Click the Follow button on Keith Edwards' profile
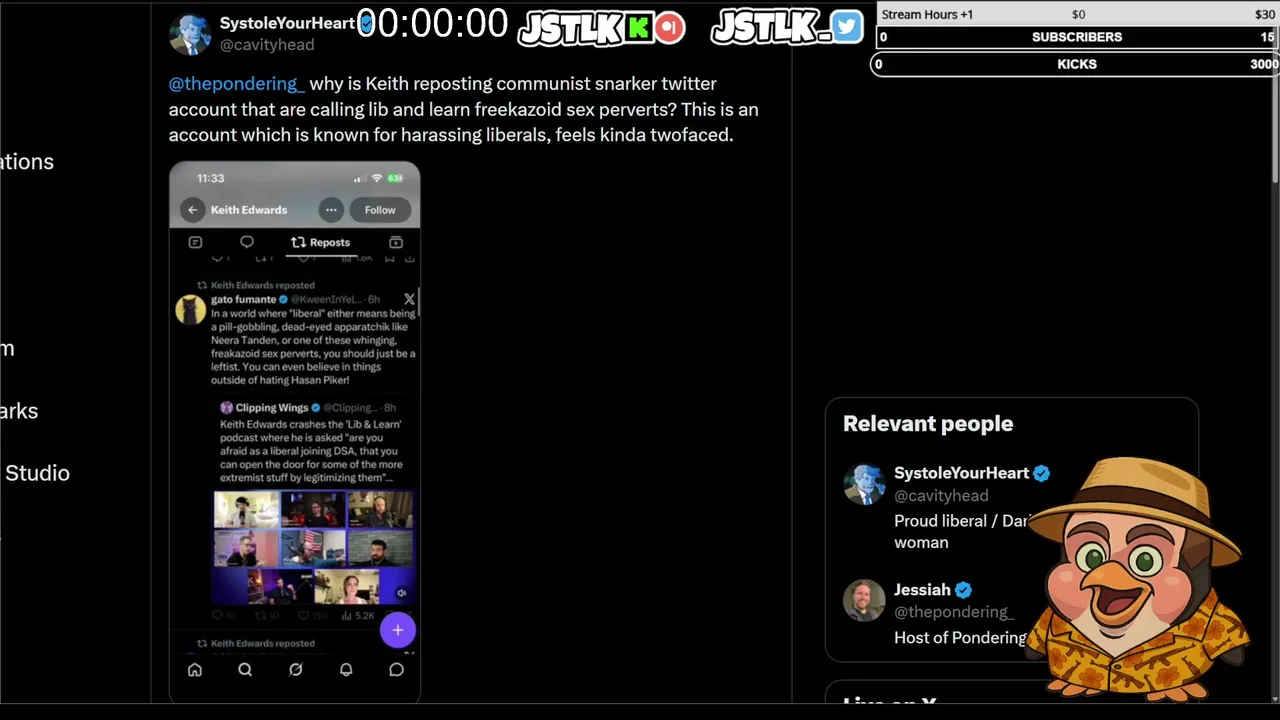 point(380,210)
